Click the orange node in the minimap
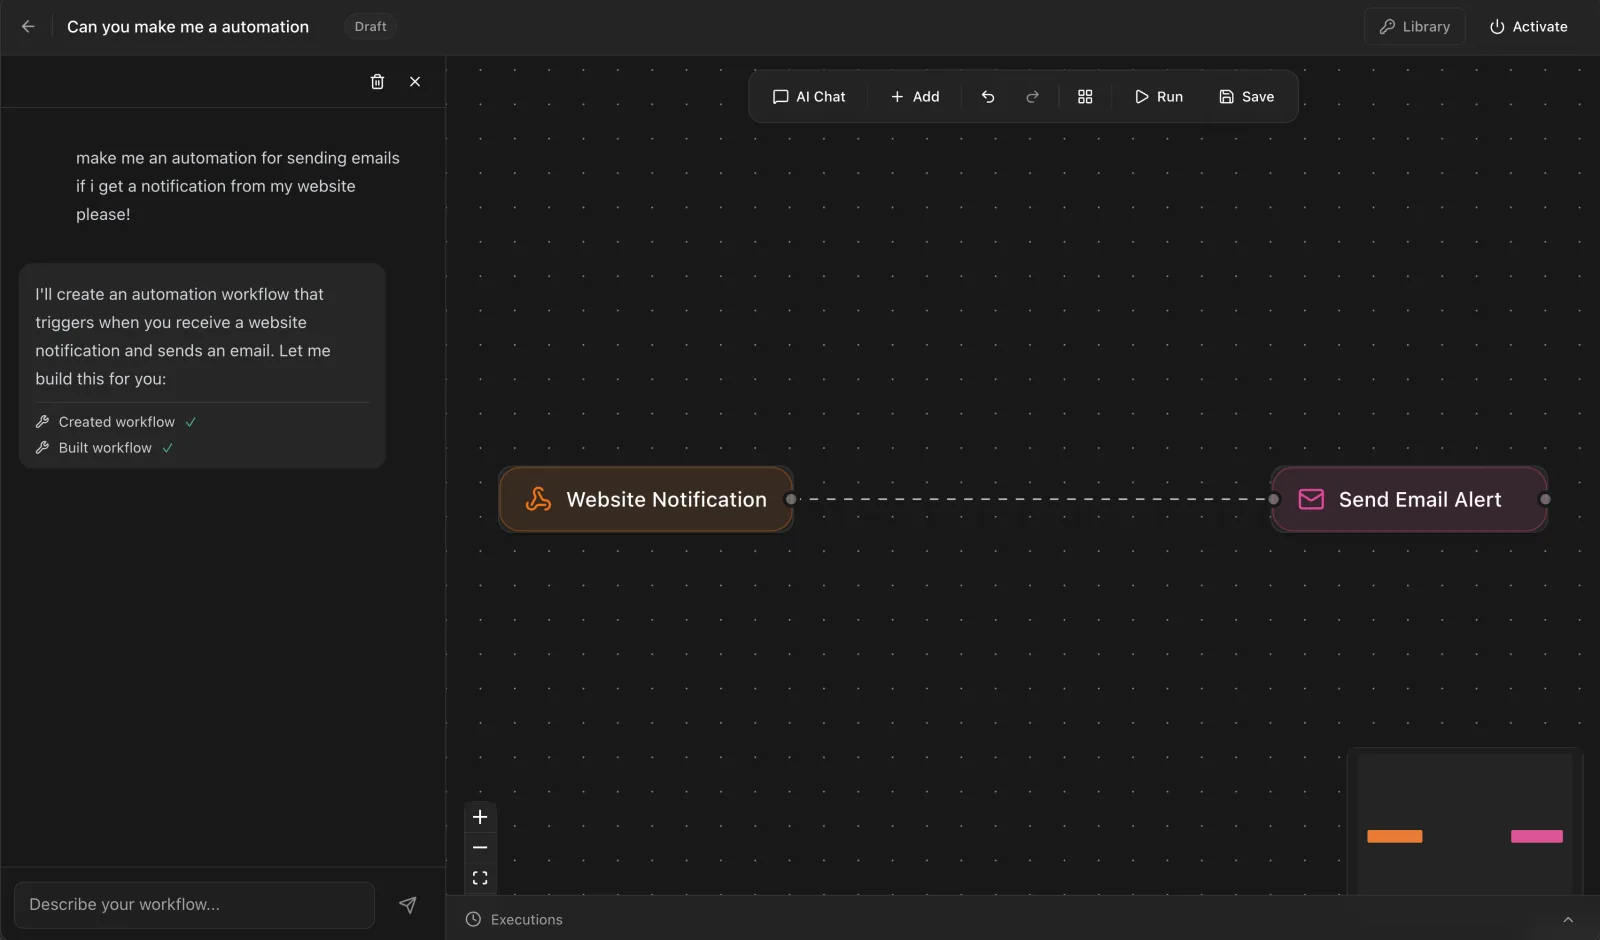The width and height of the screenshot is (1600, 940). point(1395,836)
